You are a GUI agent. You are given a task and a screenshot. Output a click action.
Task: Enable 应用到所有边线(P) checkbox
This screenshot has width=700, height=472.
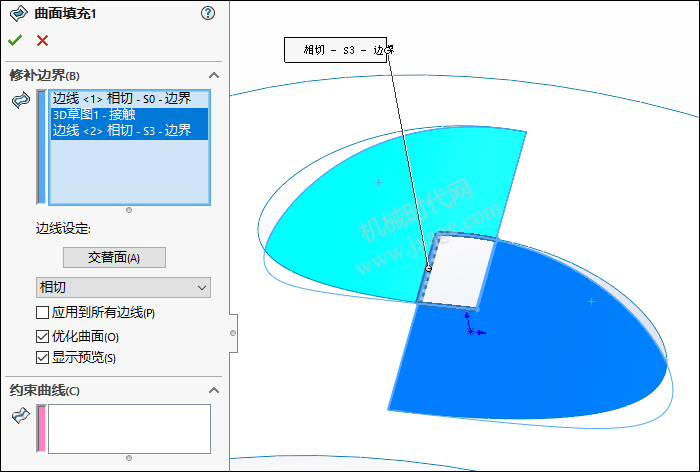click(42, 313)
